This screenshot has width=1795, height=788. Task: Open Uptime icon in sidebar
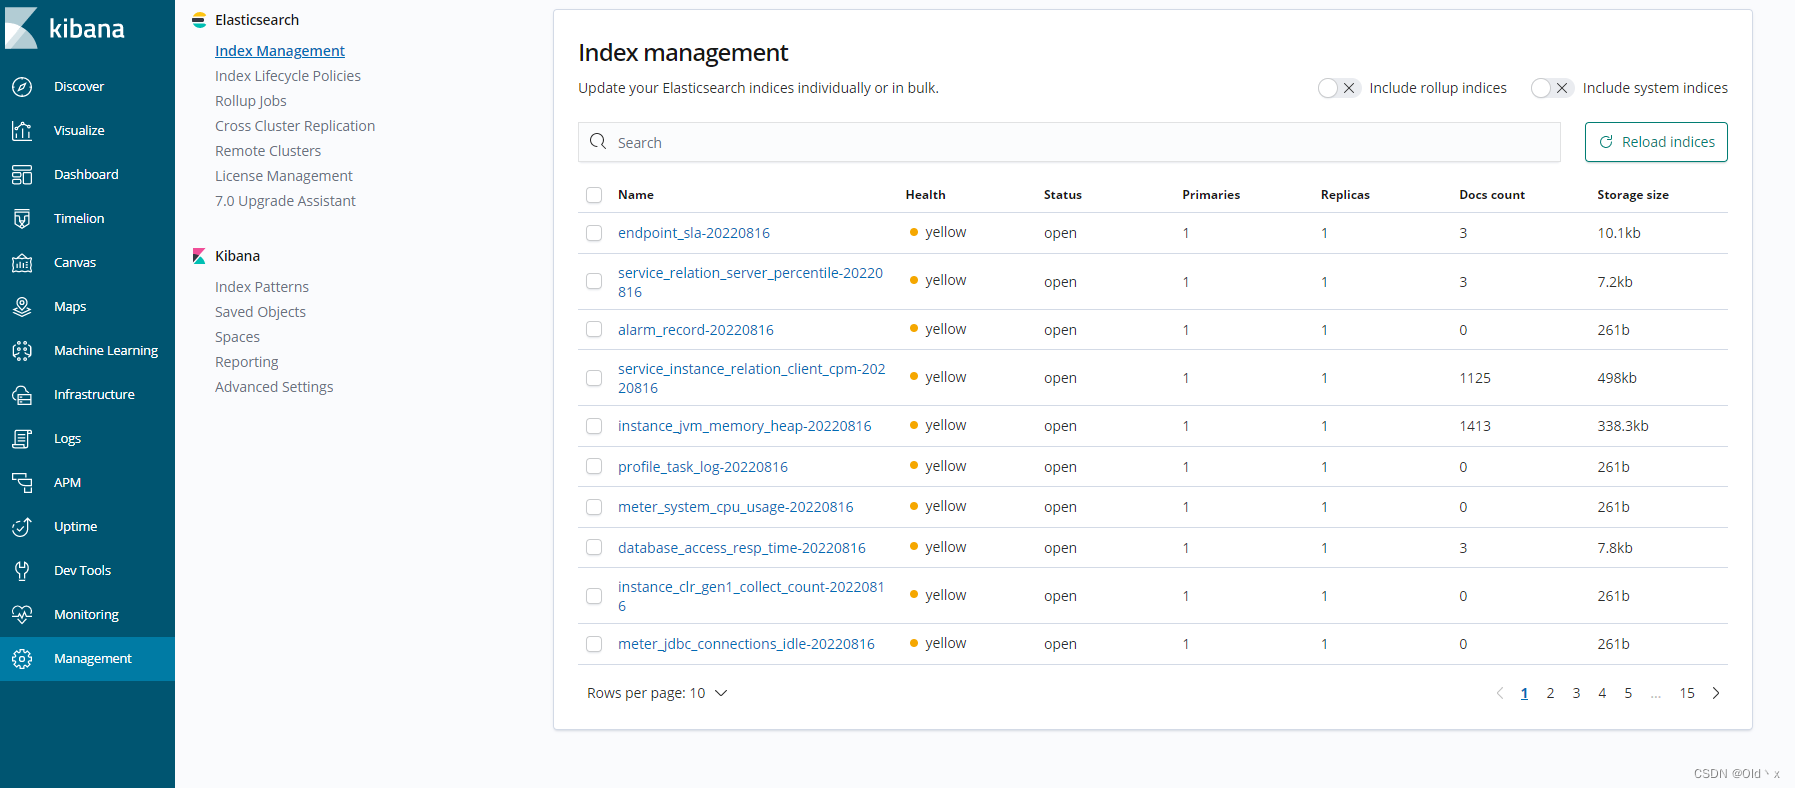coord(22,527)
